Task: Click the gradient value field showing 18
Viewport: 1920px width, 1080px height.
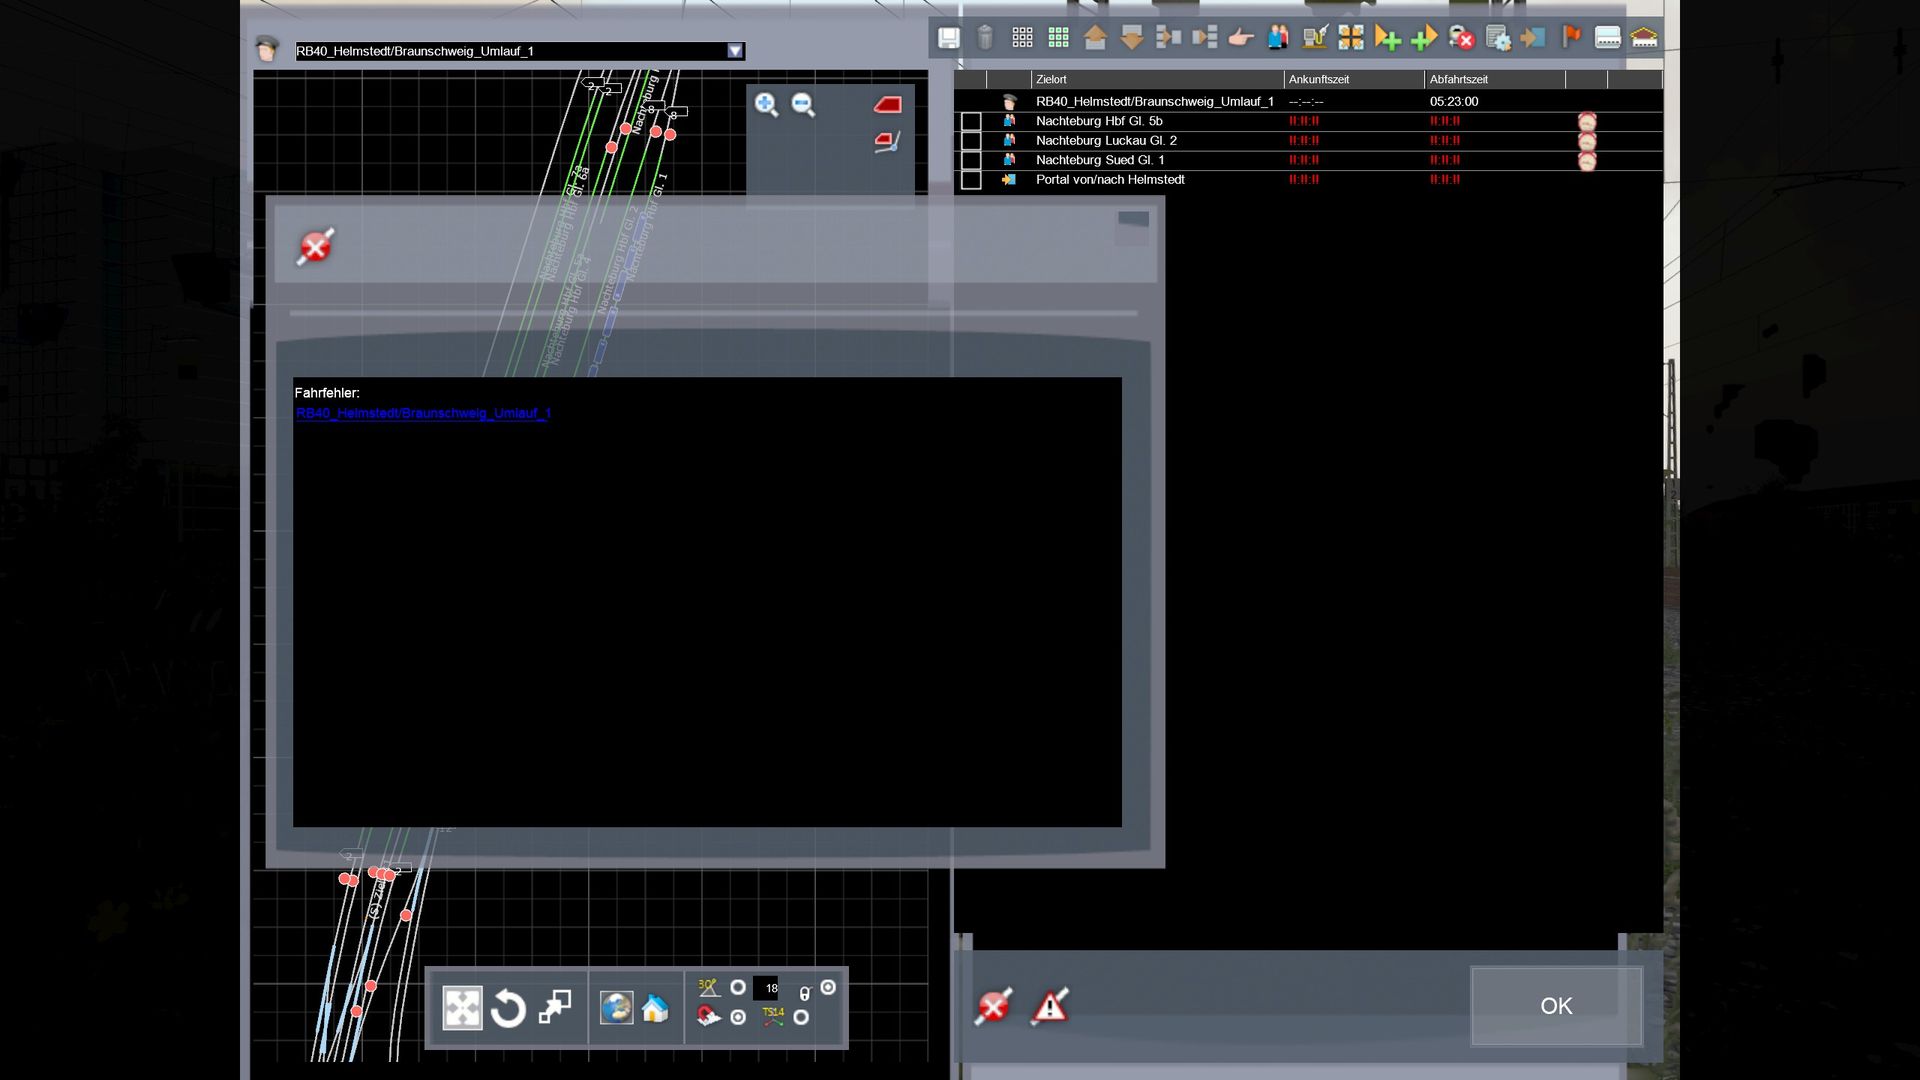Action: point(766,988)
